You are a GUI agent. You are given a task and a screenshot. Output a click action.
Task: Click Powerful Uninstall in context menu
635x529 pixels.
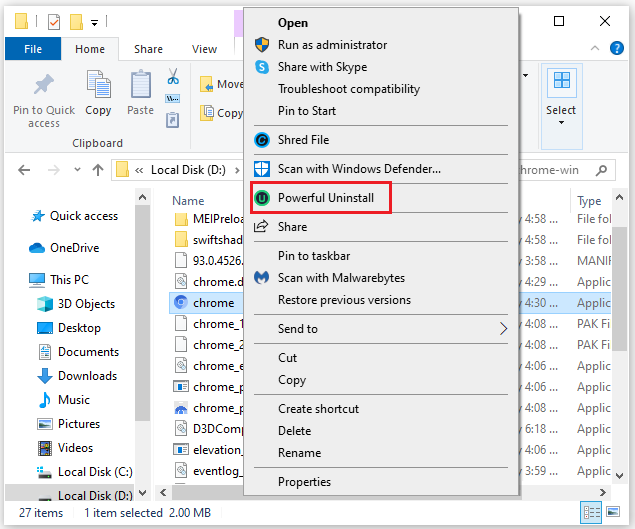point(326,198)
